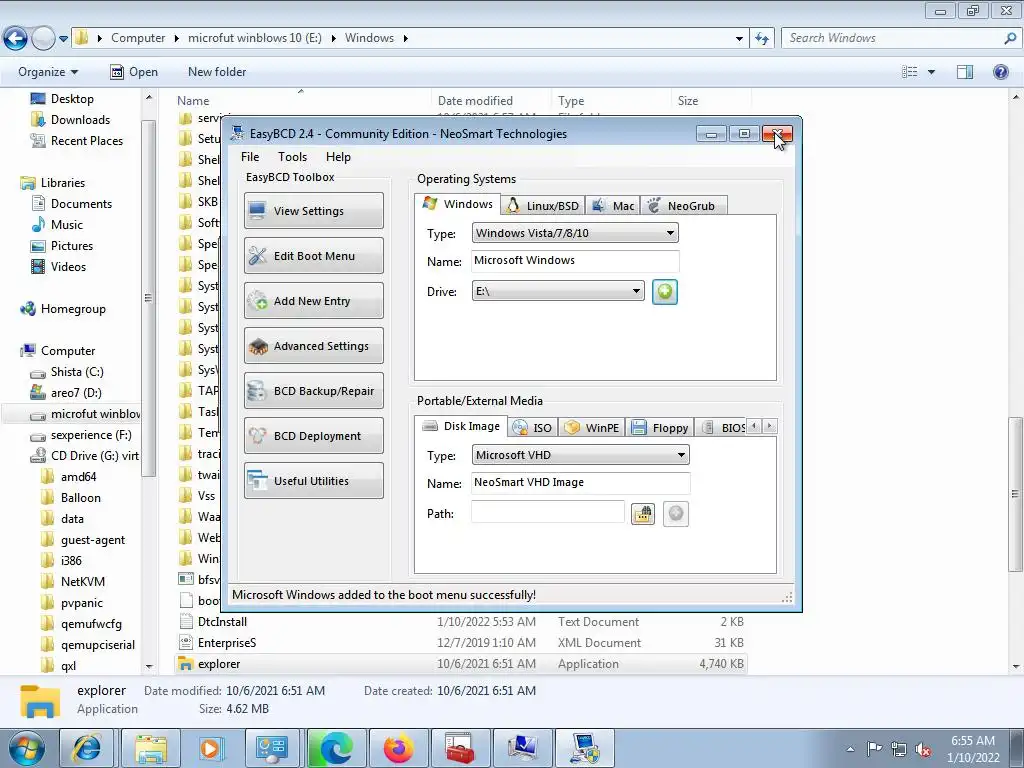Viewport: 1024px width, 768px height.
Task: Click the Microsoft Windows name field
Action: tap(575, 261)
